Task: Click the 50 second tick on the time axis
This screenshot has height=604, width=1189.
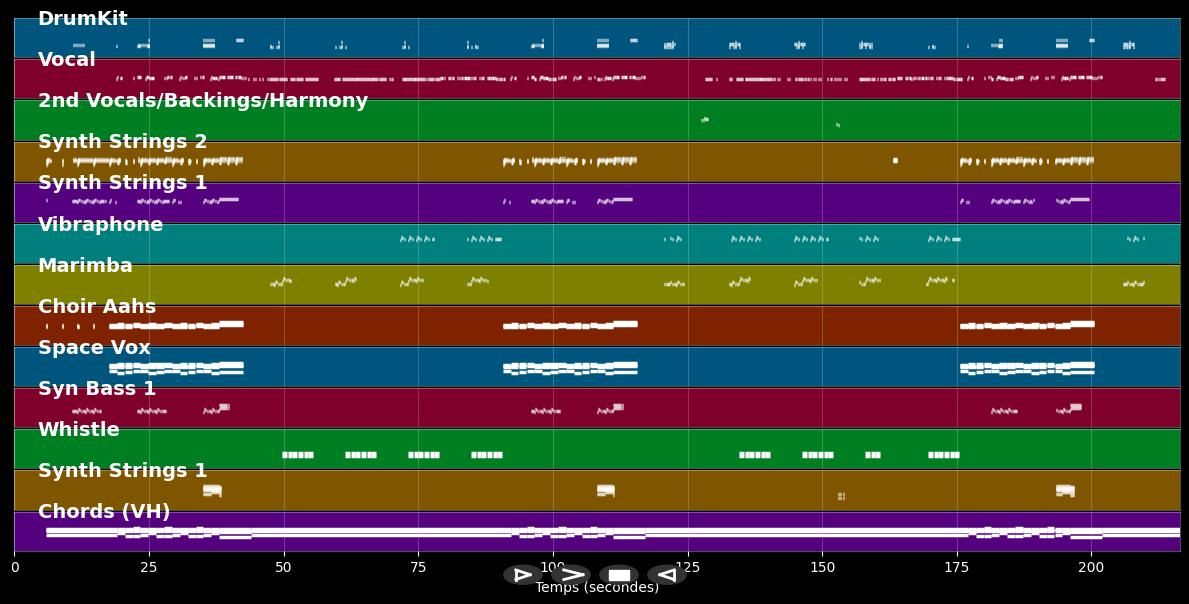Action: coord(283,568)
